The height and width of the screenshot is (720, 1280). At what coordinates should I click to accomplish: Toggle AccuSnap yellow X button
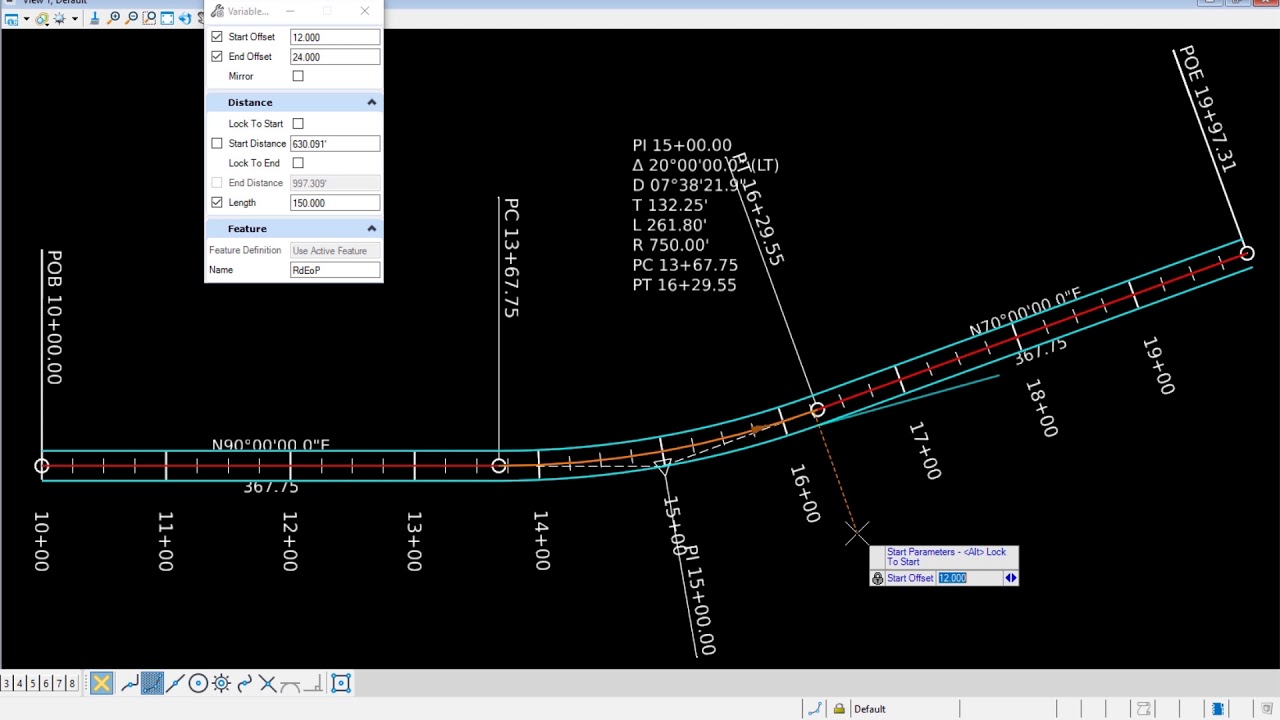101,684
